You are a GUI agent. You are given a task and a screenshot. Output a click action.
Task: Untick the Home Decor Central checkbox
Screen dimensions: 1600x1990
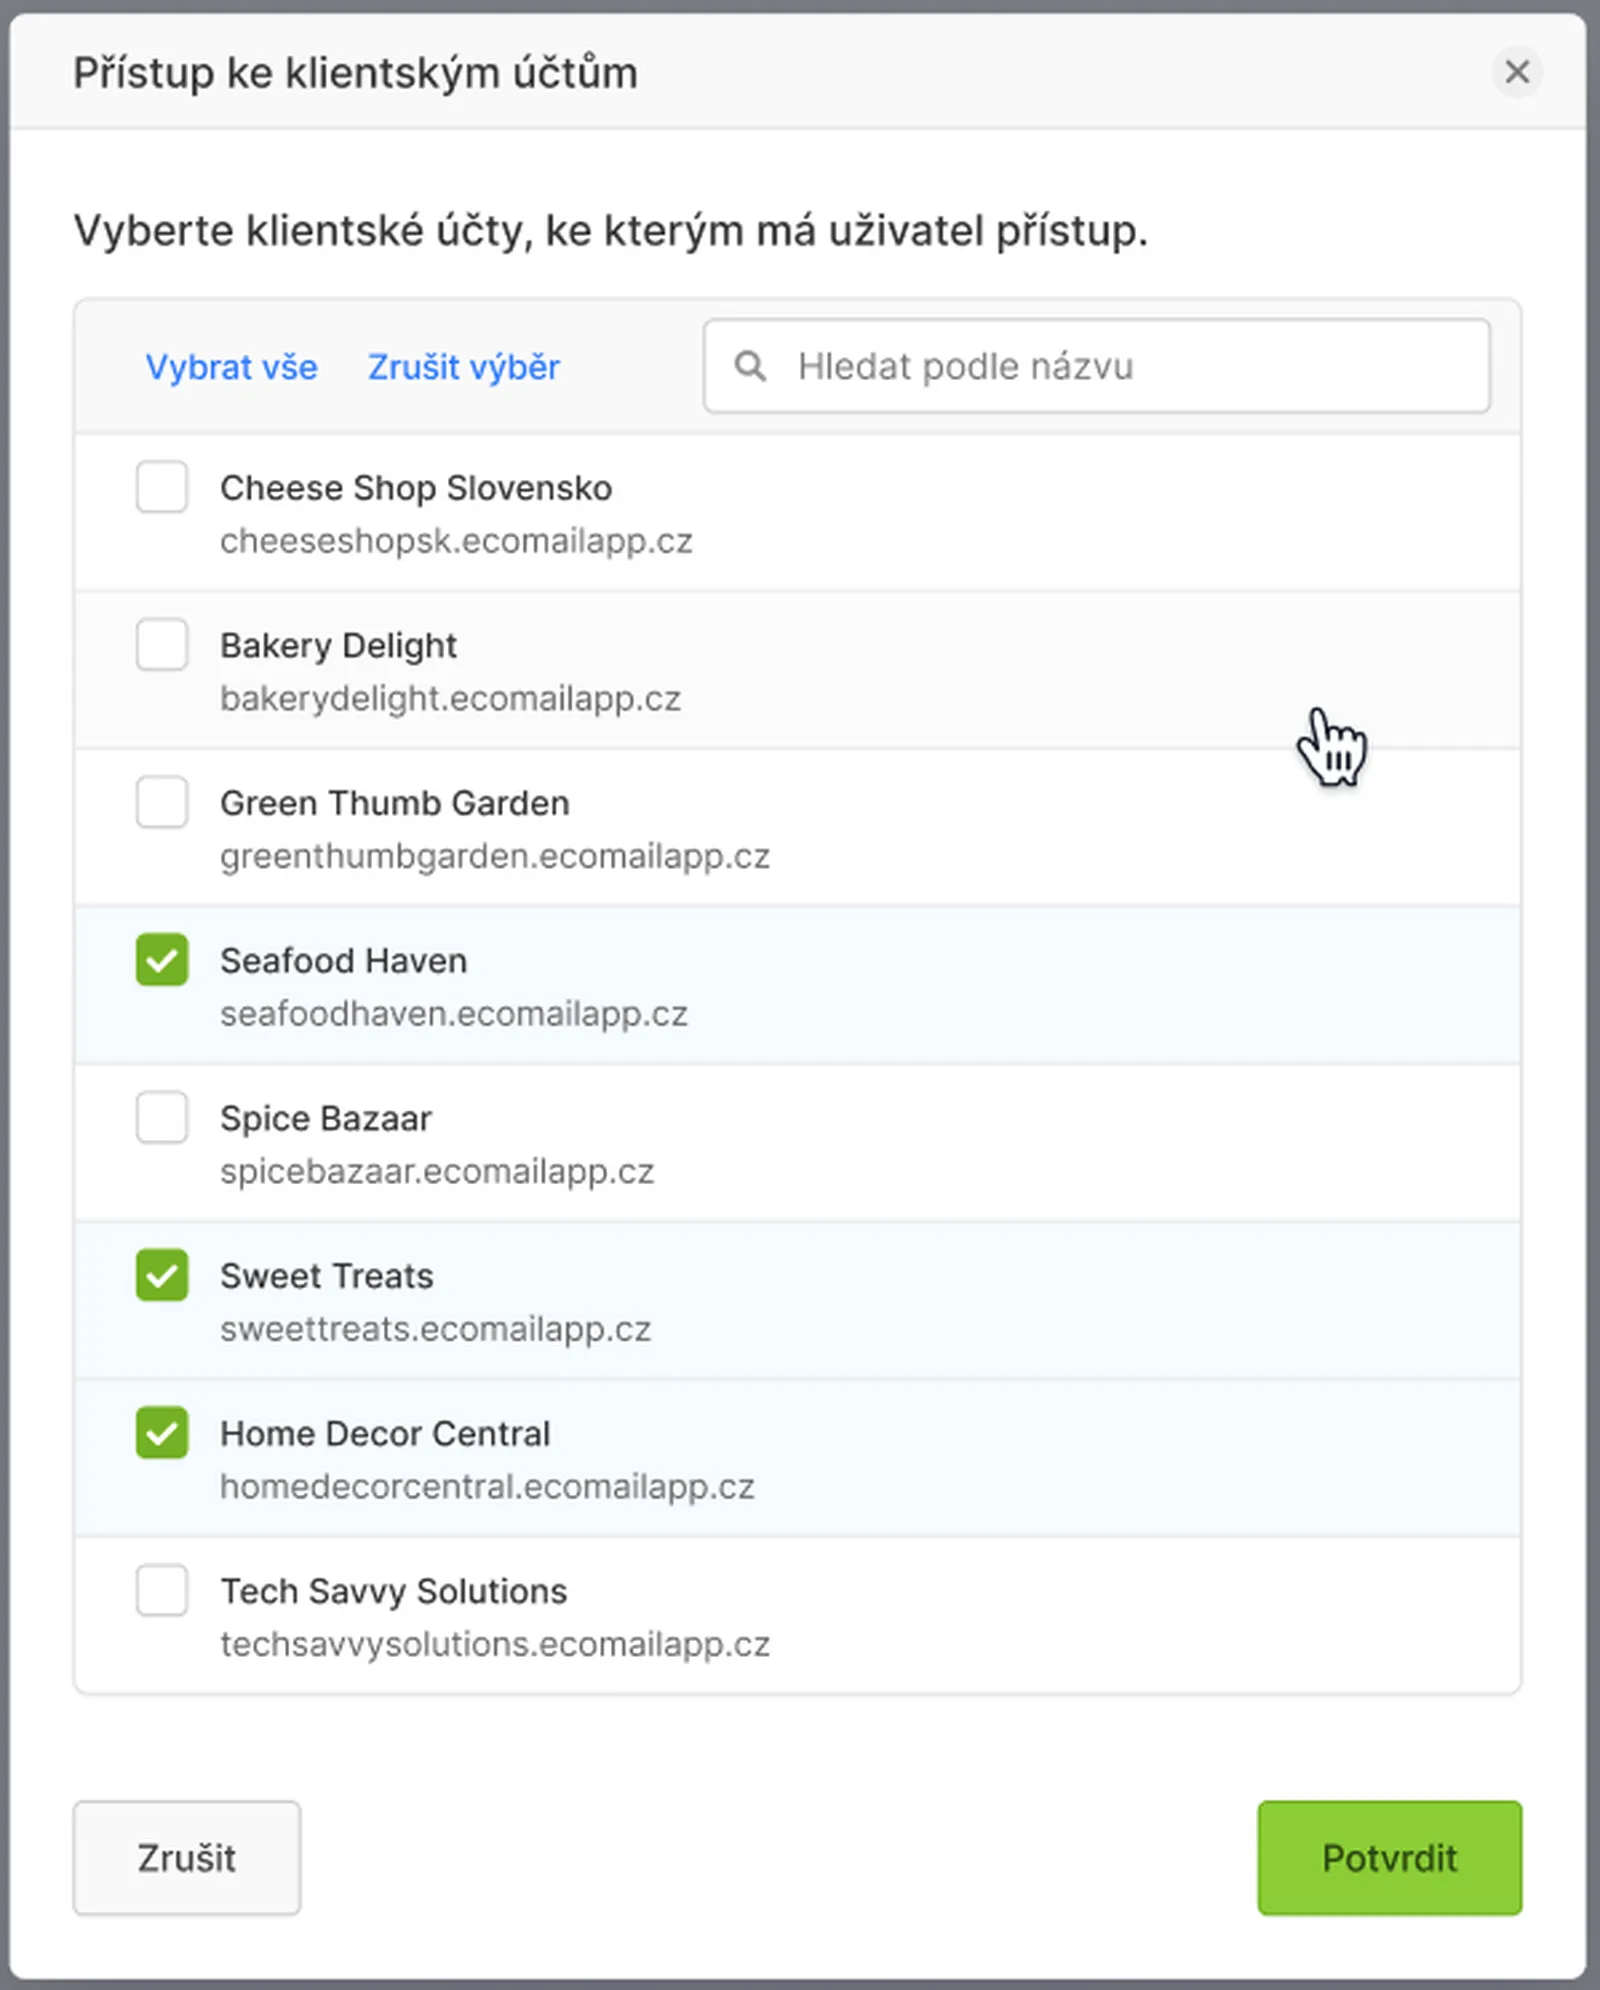click(162, 1432)
